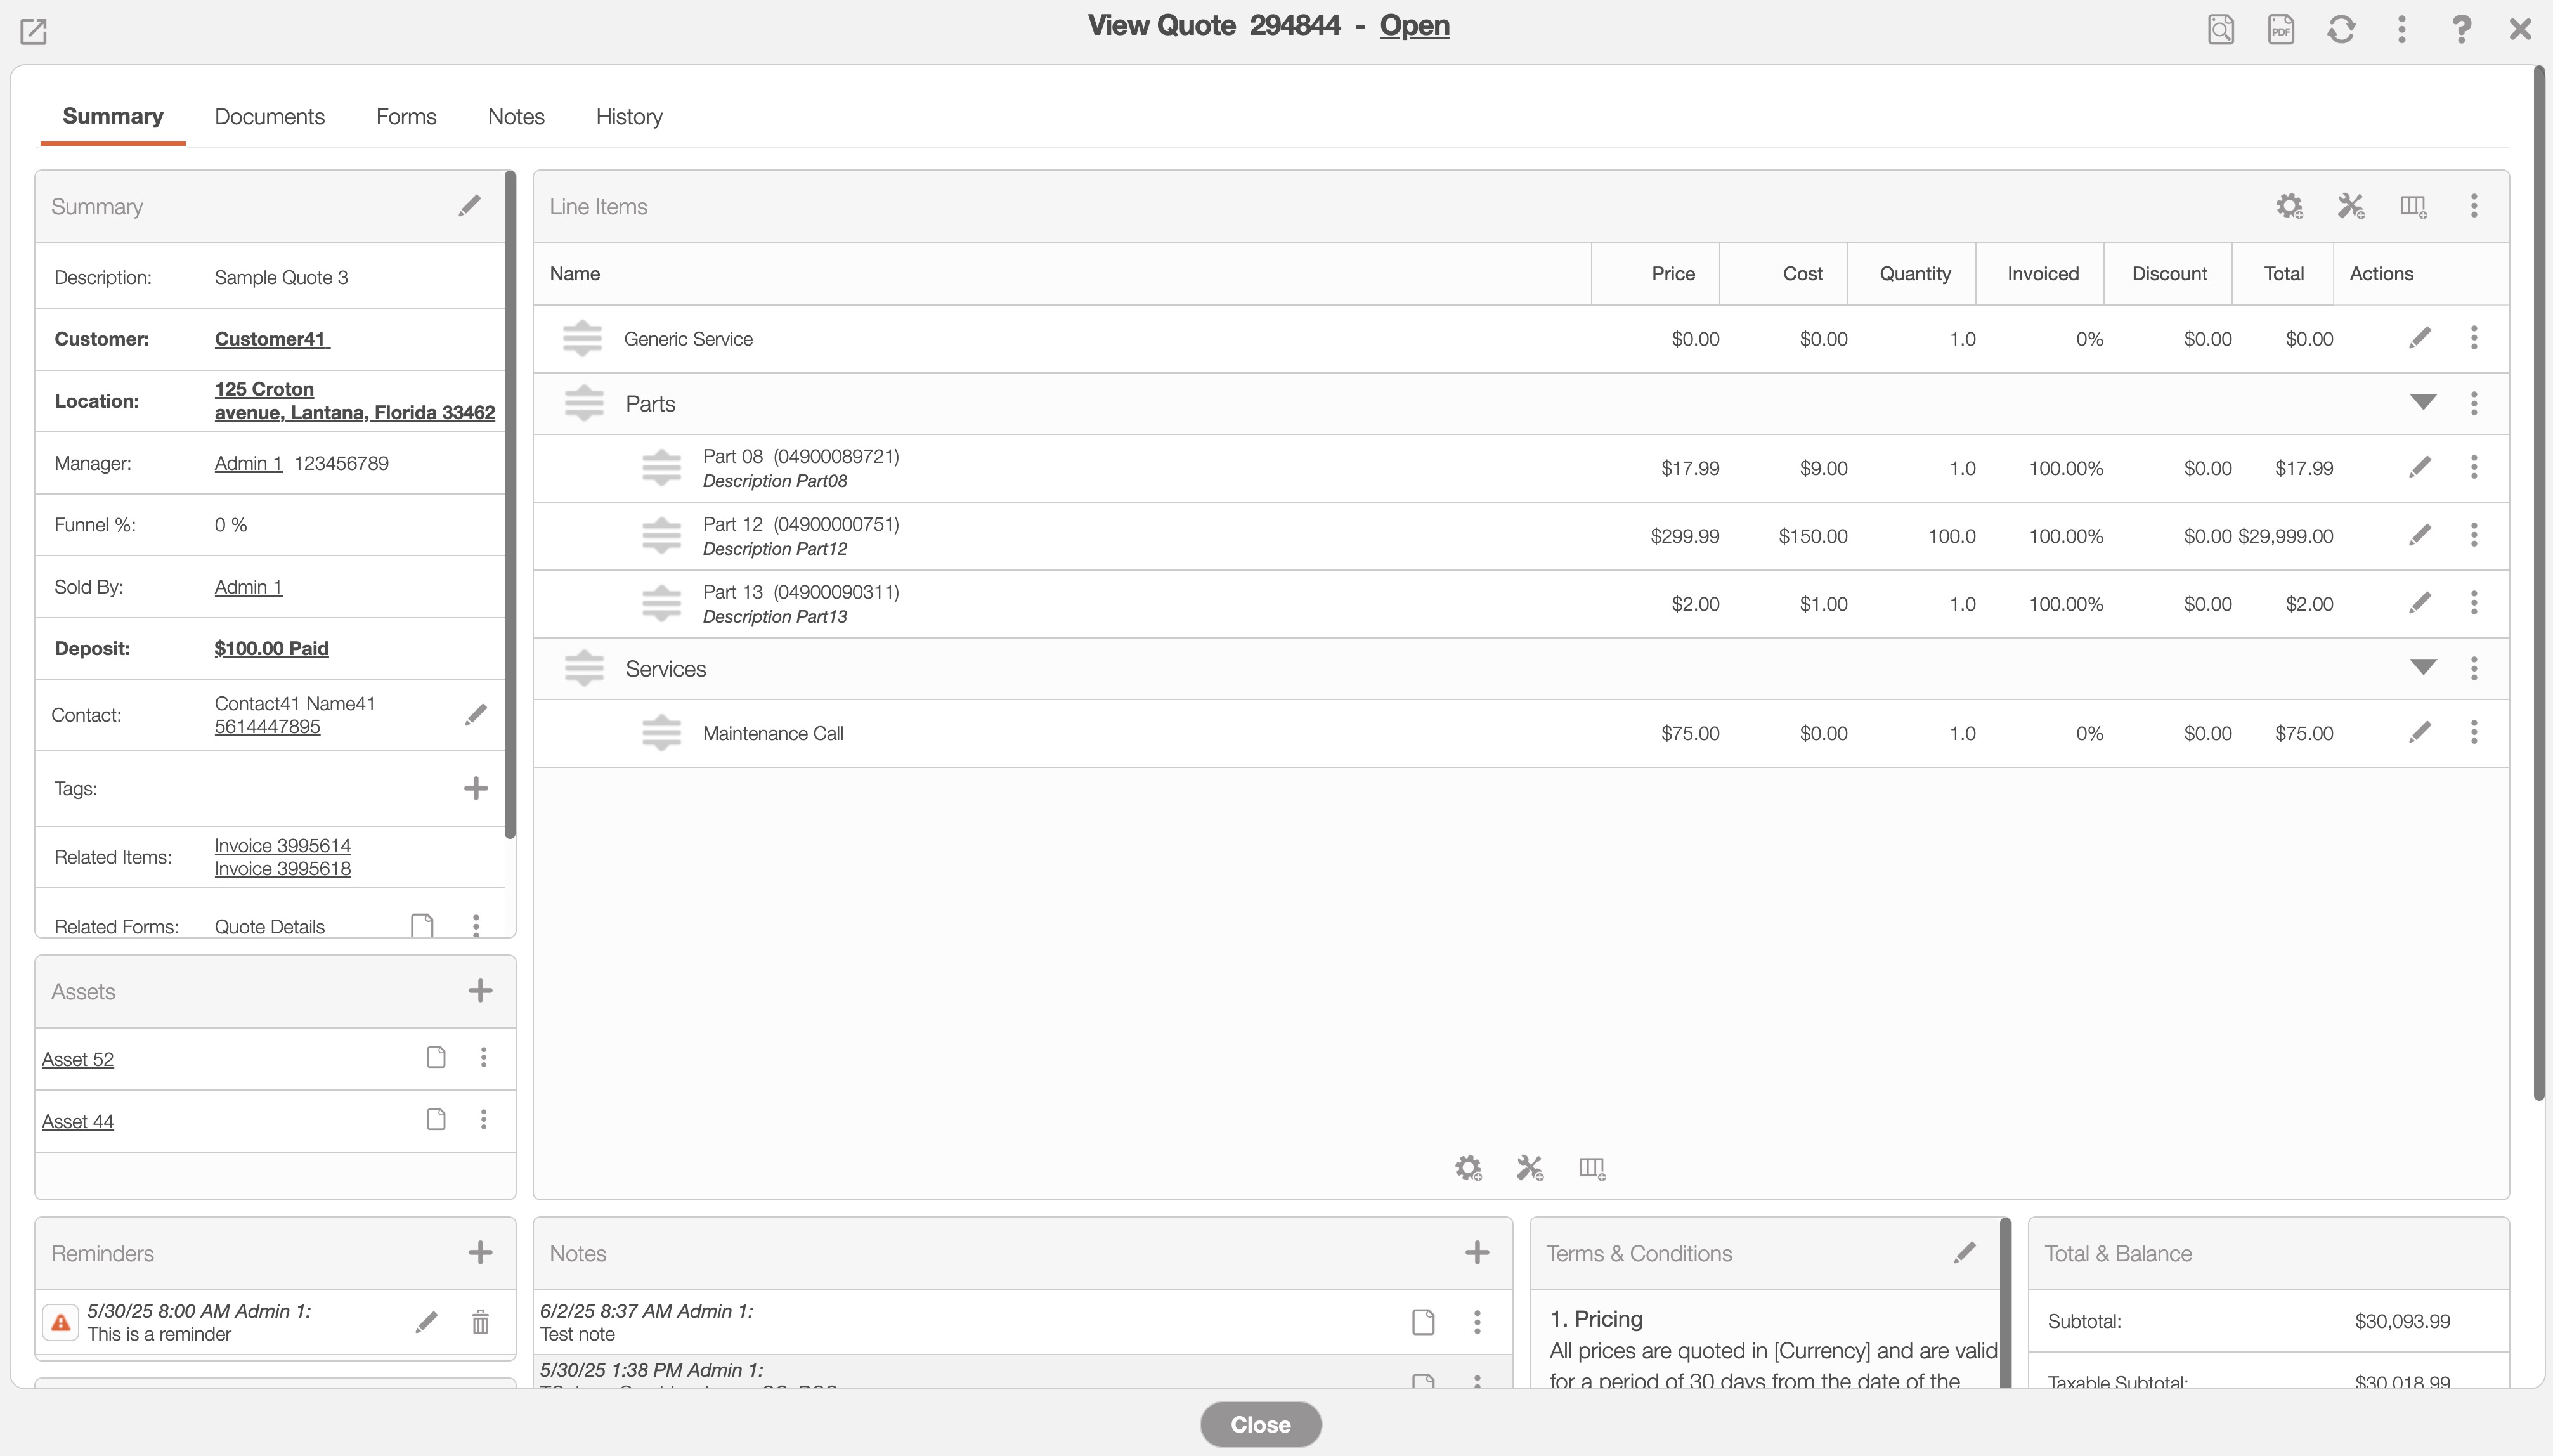The height and width of the screenshot is (1456, 2553).
Task: Open the History tab
Action: click(x=629, y=117)
